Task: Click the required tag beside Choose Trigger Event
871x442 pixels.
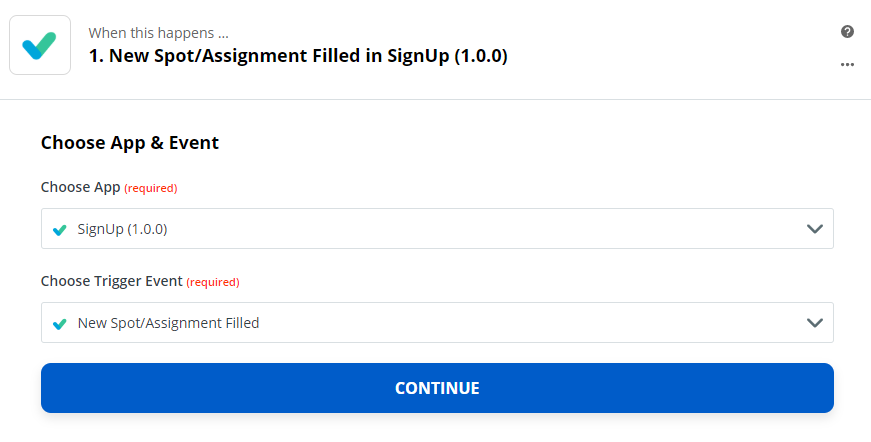Action: (x=213, y=282)
